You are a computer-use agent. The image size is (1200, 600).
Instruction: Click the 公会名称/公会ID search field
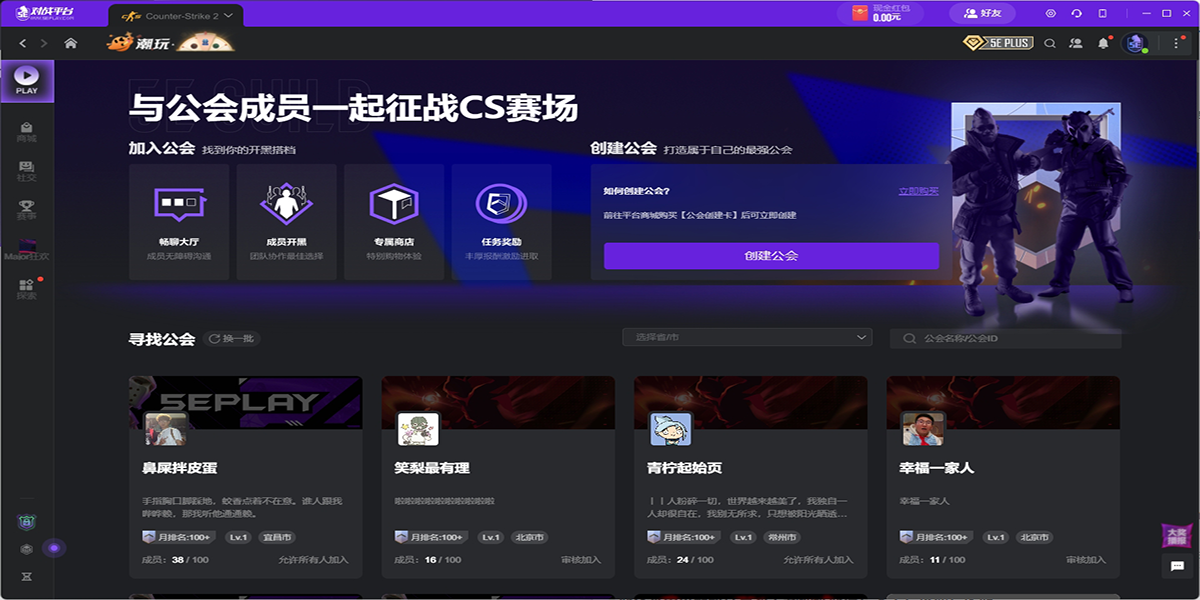tap(1005, 339)
